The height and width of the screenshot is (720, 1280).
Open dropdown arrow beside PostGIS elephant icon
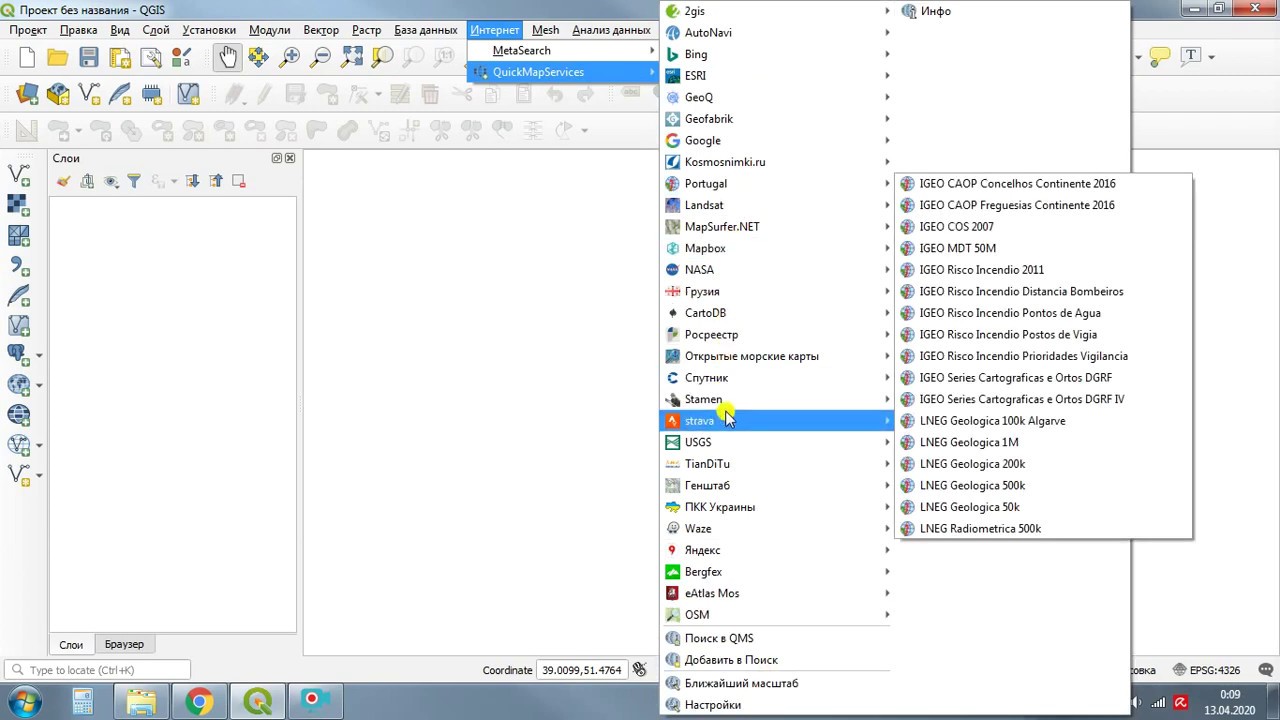[x=39, y=355]
